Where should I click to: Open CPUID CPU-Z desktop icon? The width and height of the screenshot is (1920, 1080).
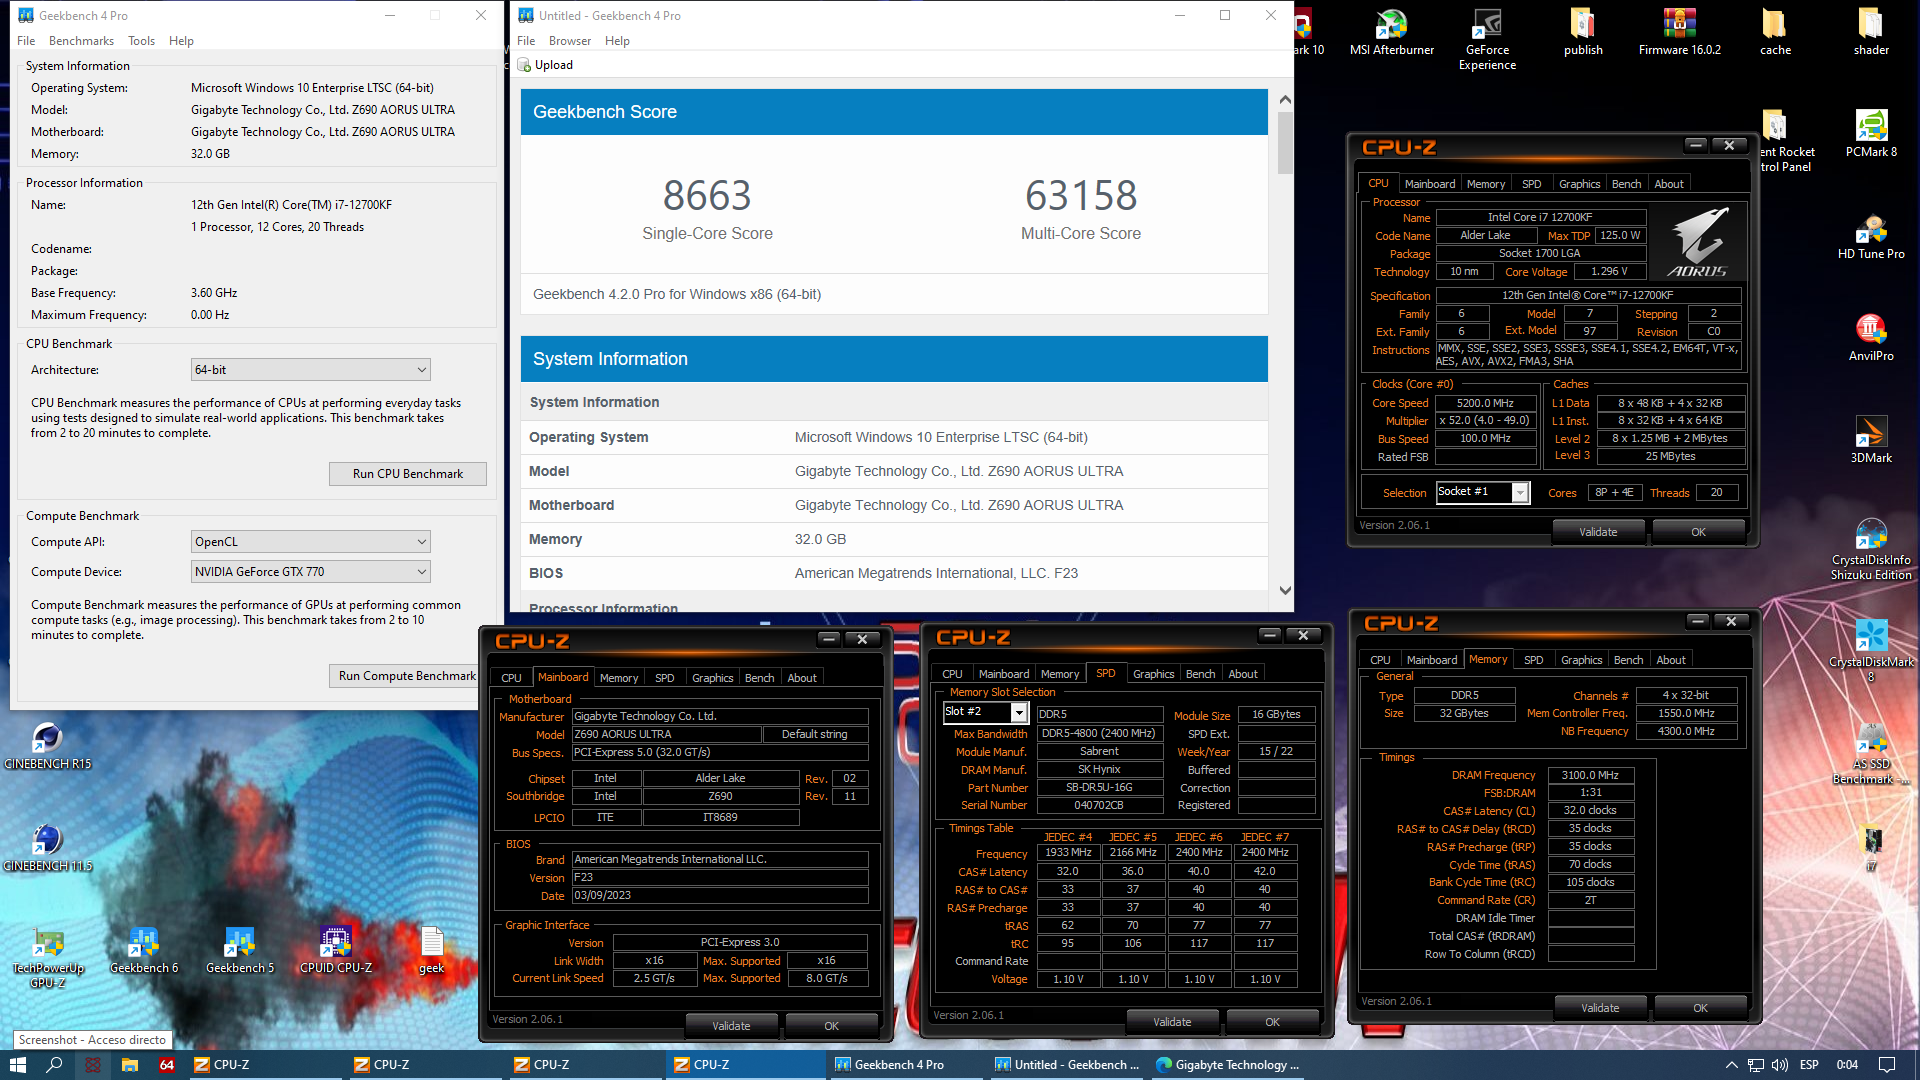(335, 950)
